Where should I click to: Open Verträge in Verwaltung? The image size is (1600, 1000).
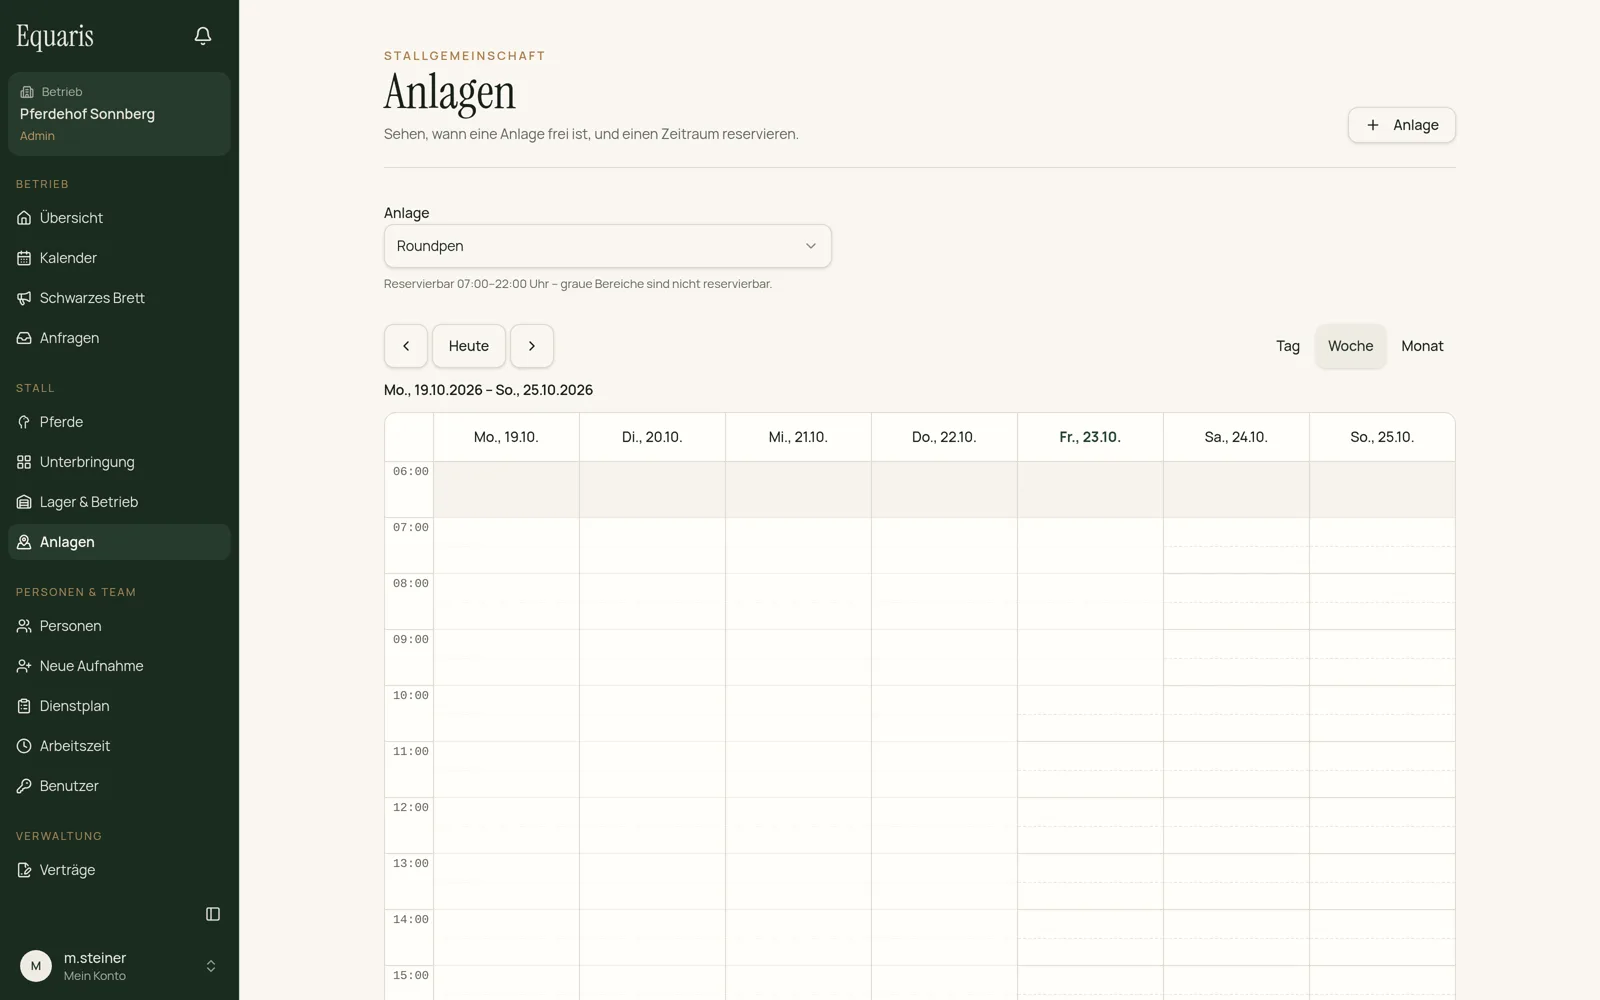(119, 870)
